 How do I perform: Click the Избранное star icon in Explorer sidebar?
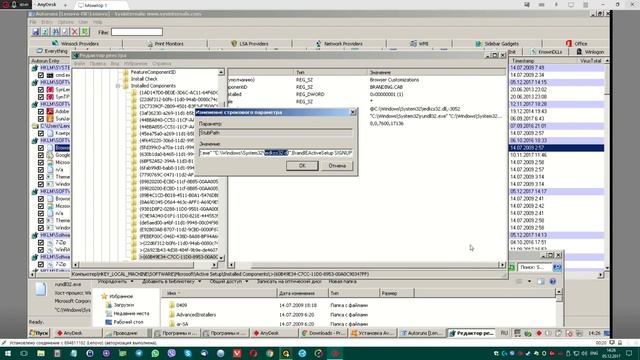pos(104,296)
